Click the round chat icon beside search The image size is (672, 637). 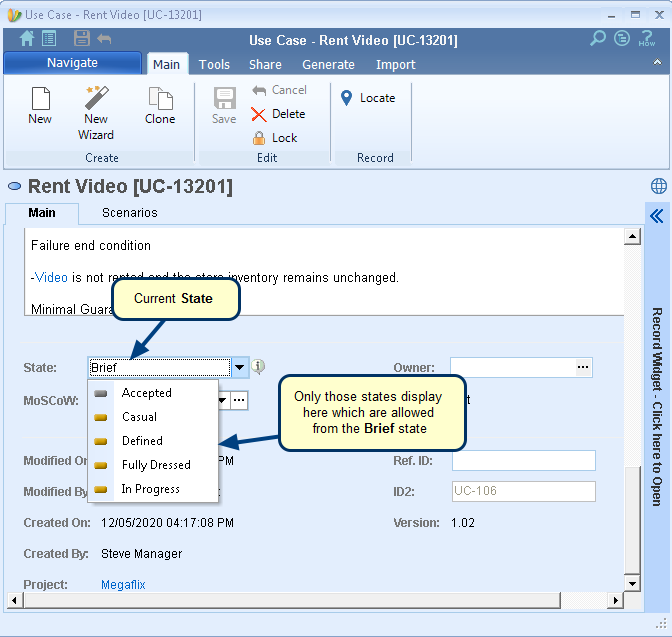621,38
